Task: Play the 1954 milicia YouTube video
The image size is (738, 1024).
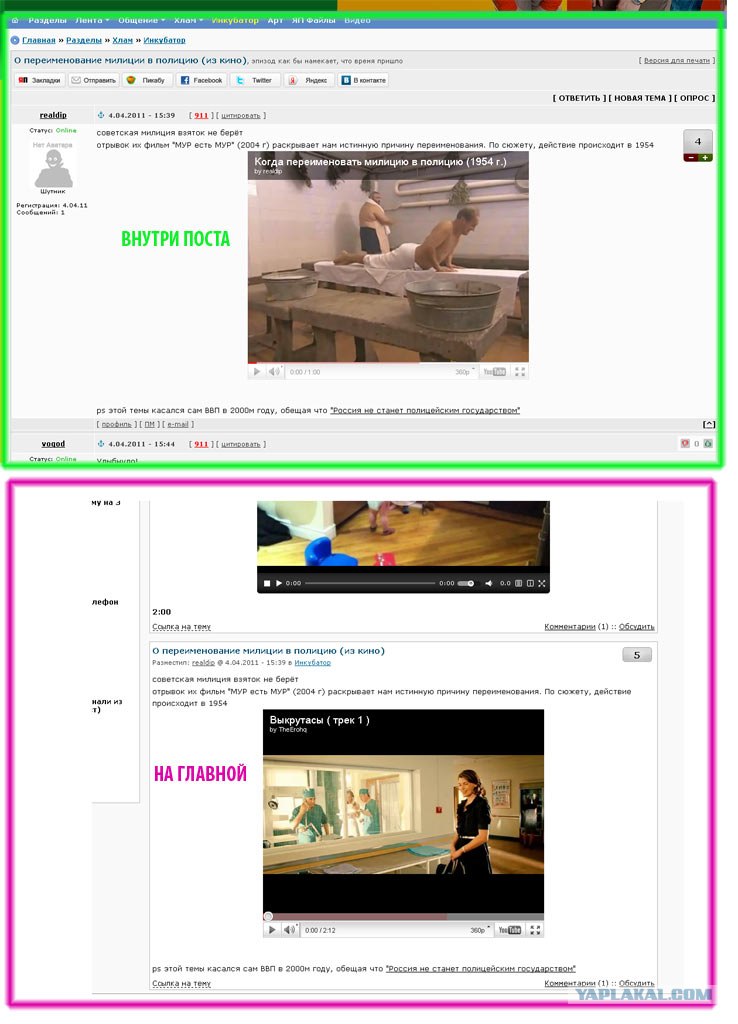Action: 256,372
